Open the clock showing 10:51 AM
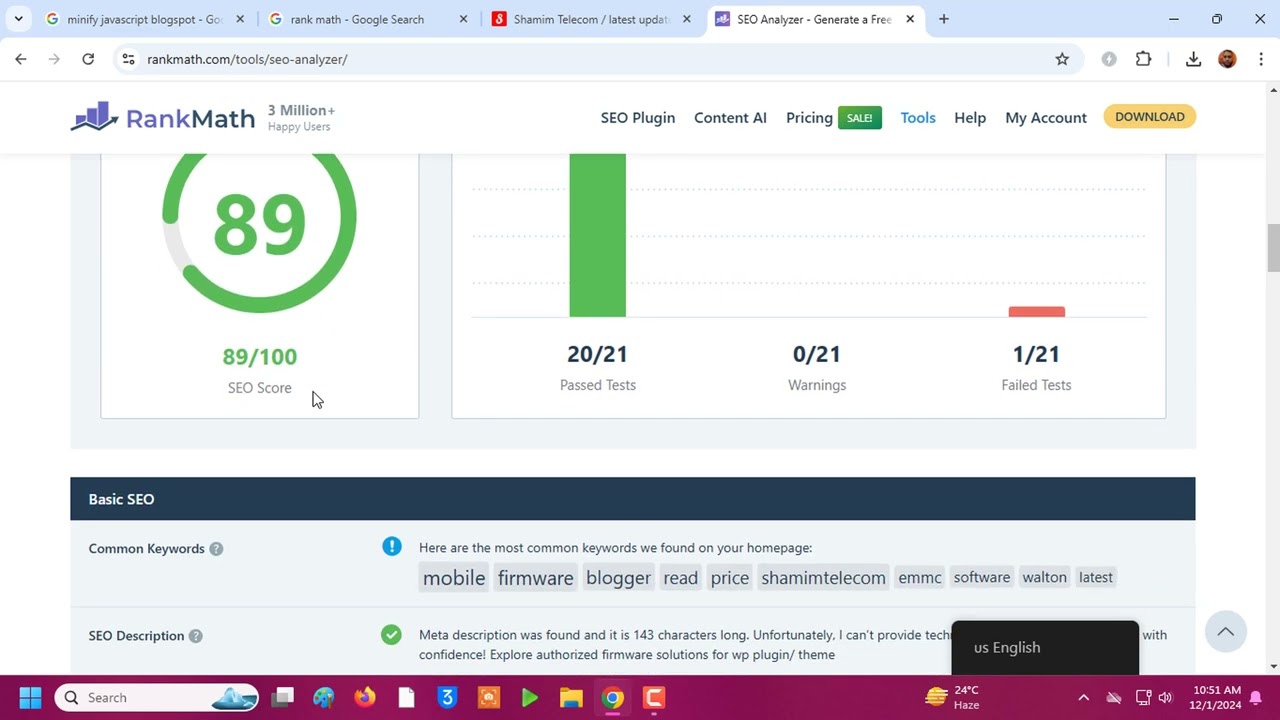The height and width of the screenshot is (720, 1280). [1215, 697]
